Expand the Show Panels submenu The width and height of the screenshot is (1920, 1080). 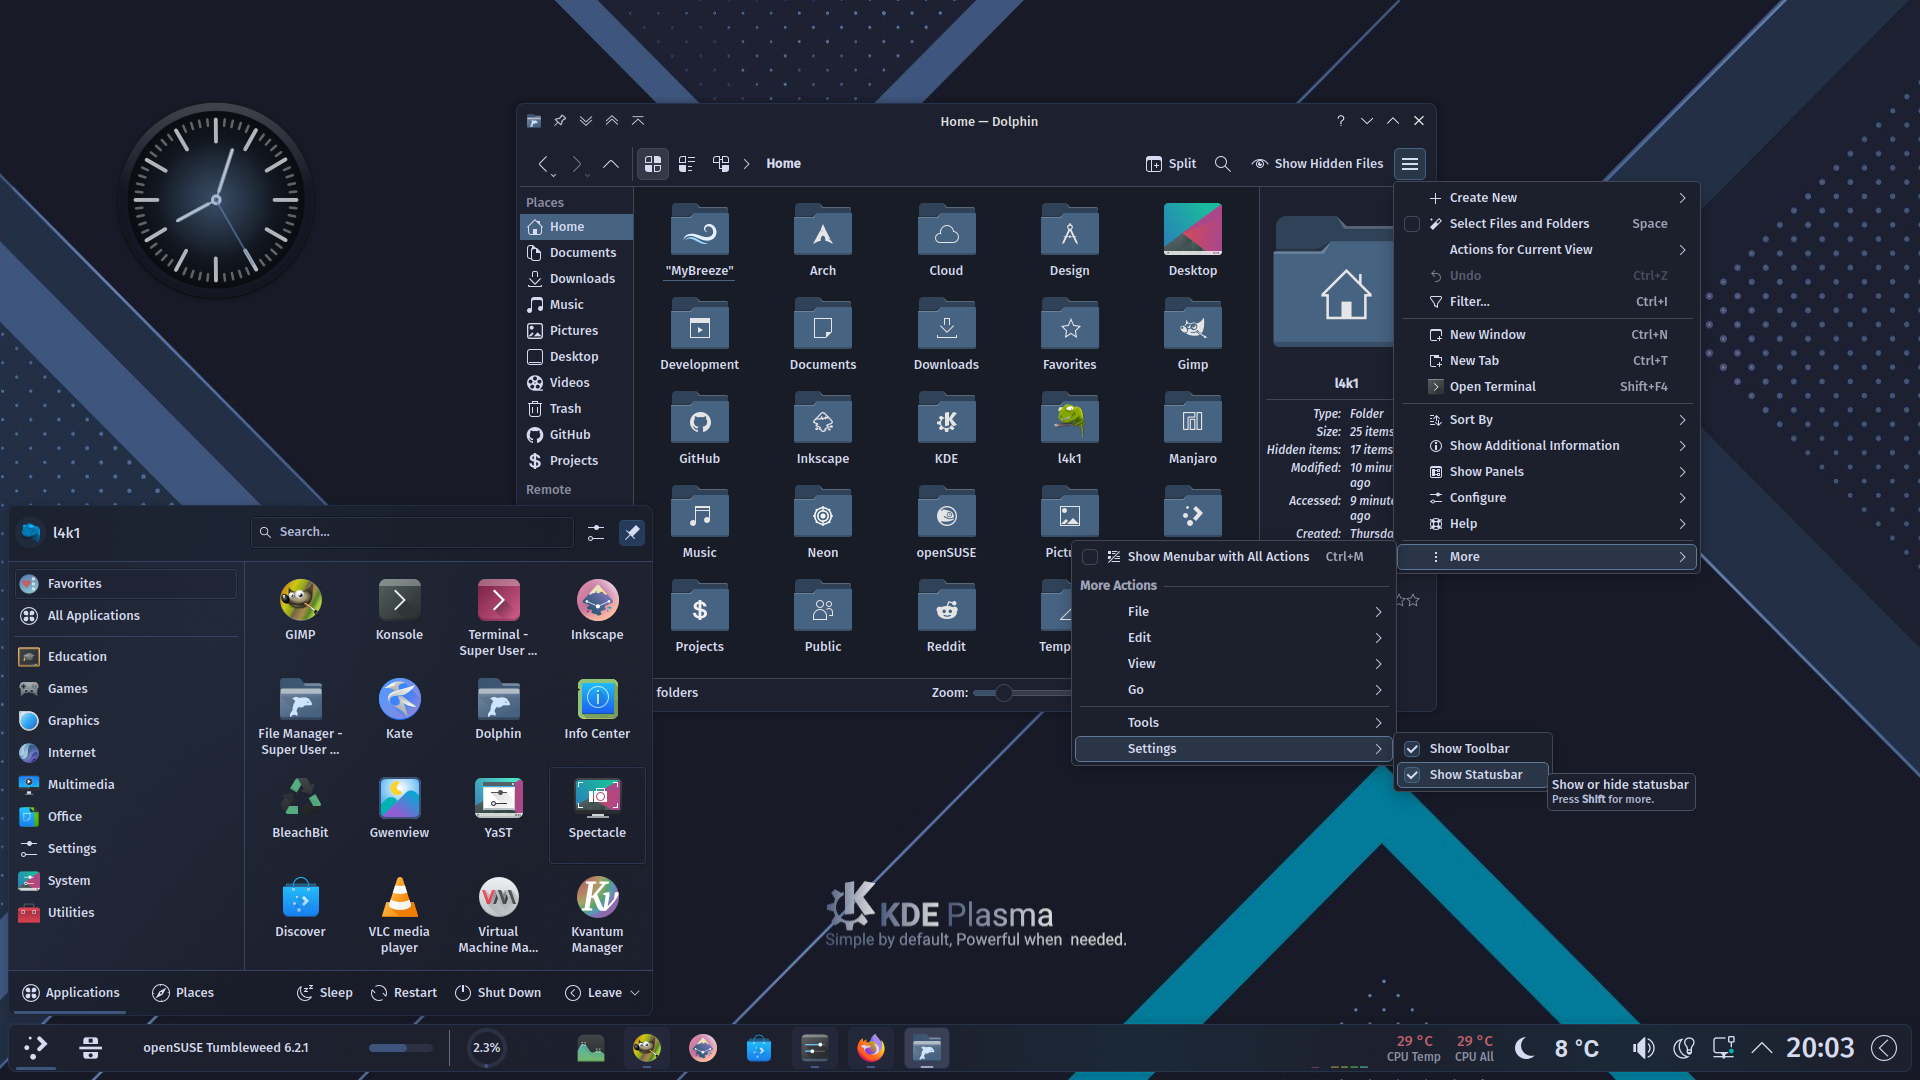(x=1546, y=472)
